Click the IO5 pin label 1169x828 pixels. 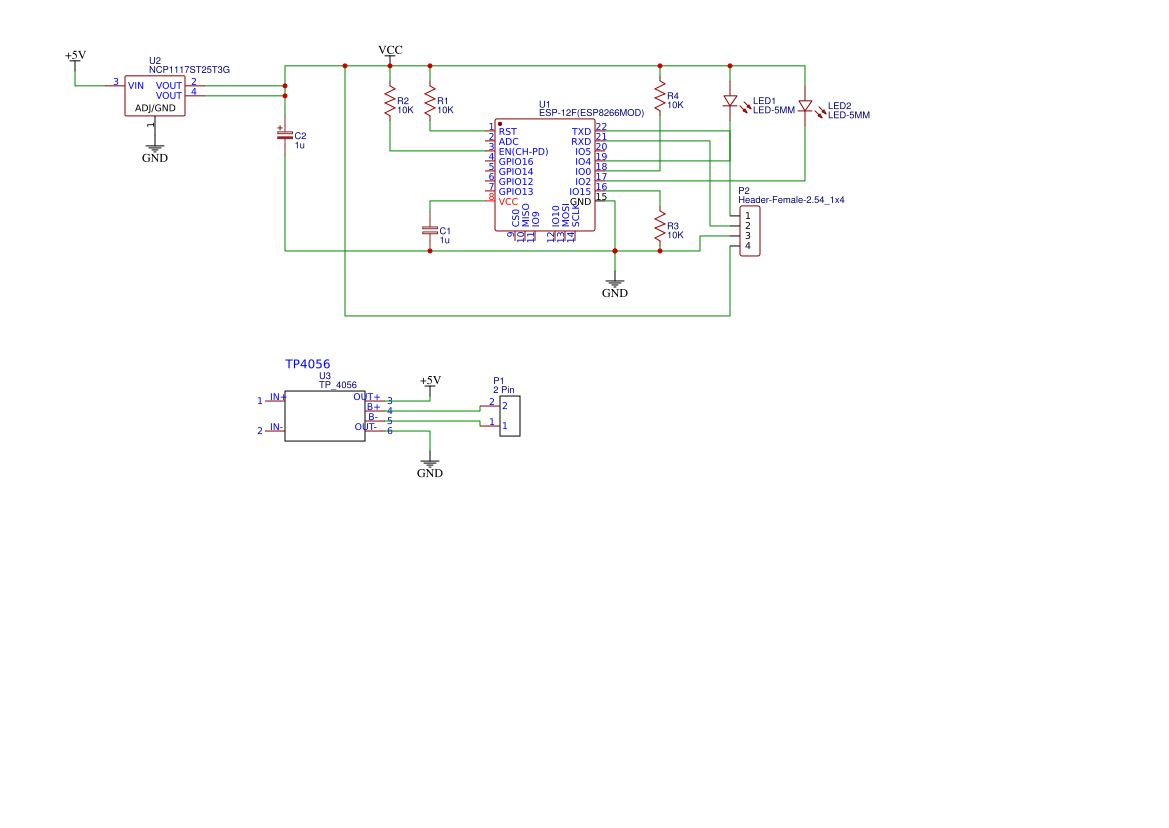tap(583, 152)
